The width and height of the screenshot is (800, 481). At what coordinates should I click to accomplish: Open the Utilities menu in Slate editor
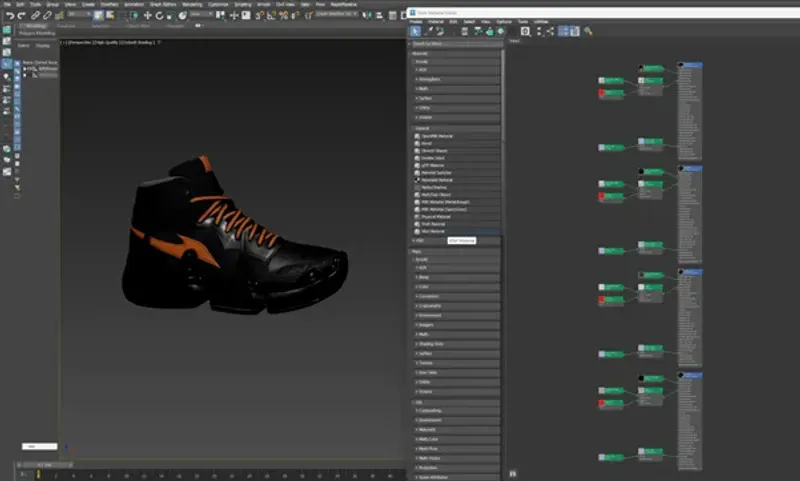click(x=541, y=21)
